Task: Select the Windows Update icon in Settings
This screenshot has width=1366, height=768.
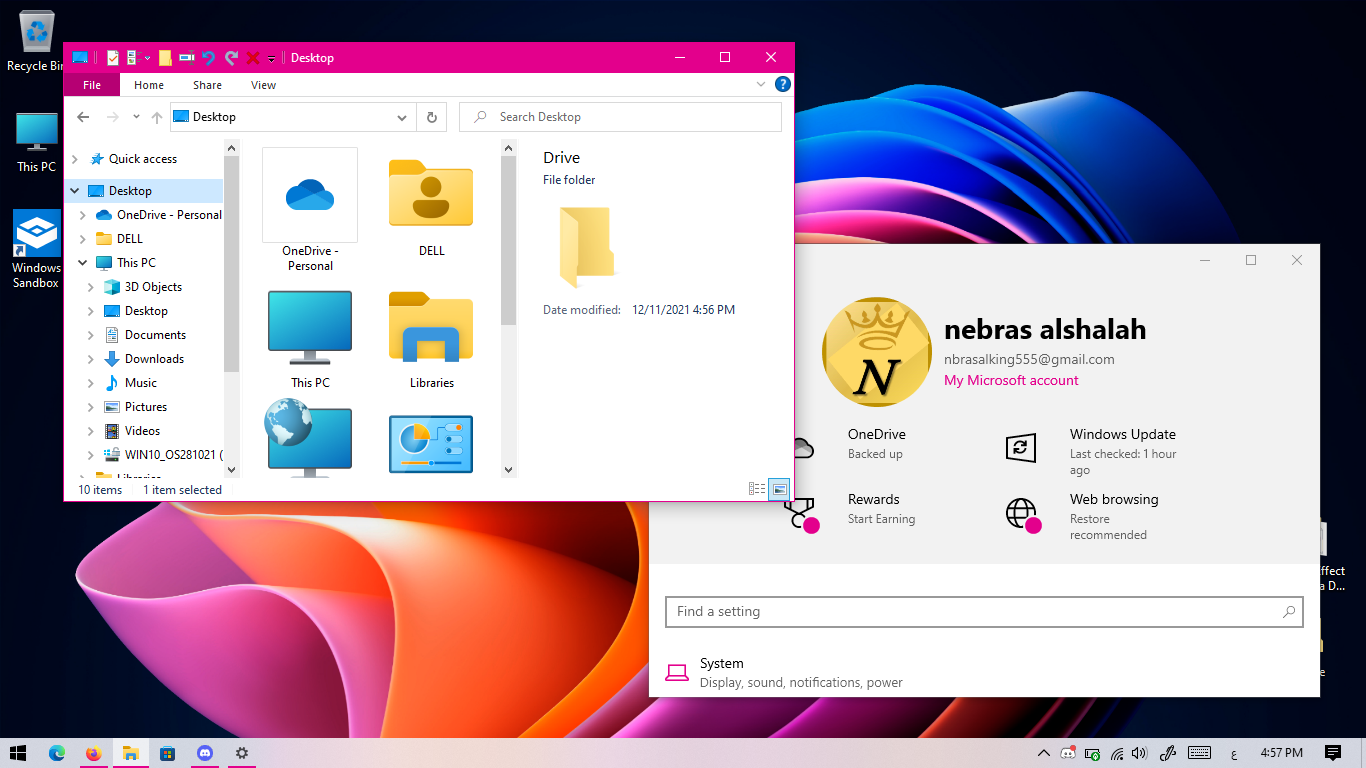Action: (x=1020, y=448)
